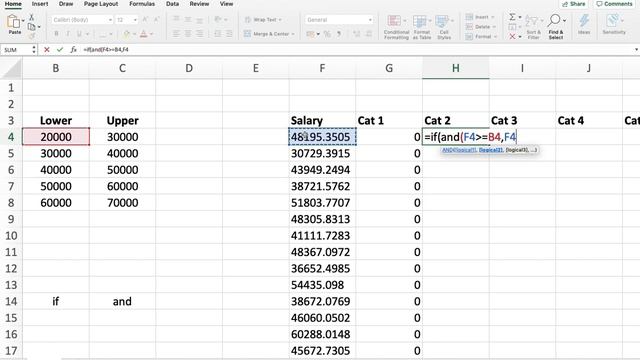This screenshot has width=640, height=360.
Task: Open Format as Table gallery
Action: point(421,27)
